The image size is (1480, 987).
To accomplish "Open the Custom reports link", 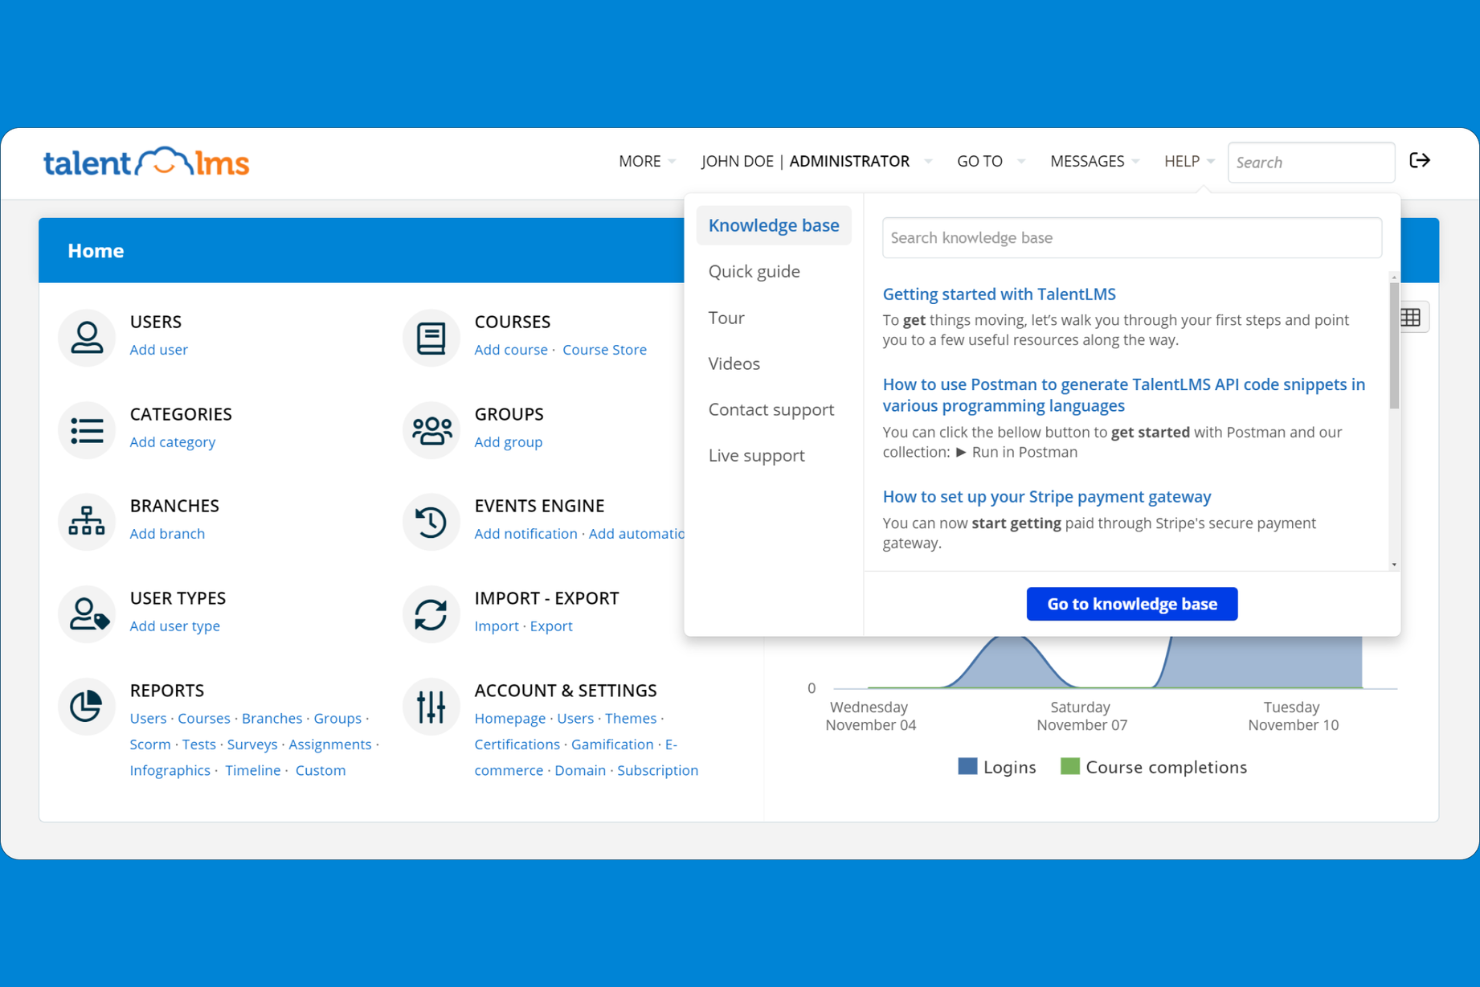I will (x=320, y=770).
